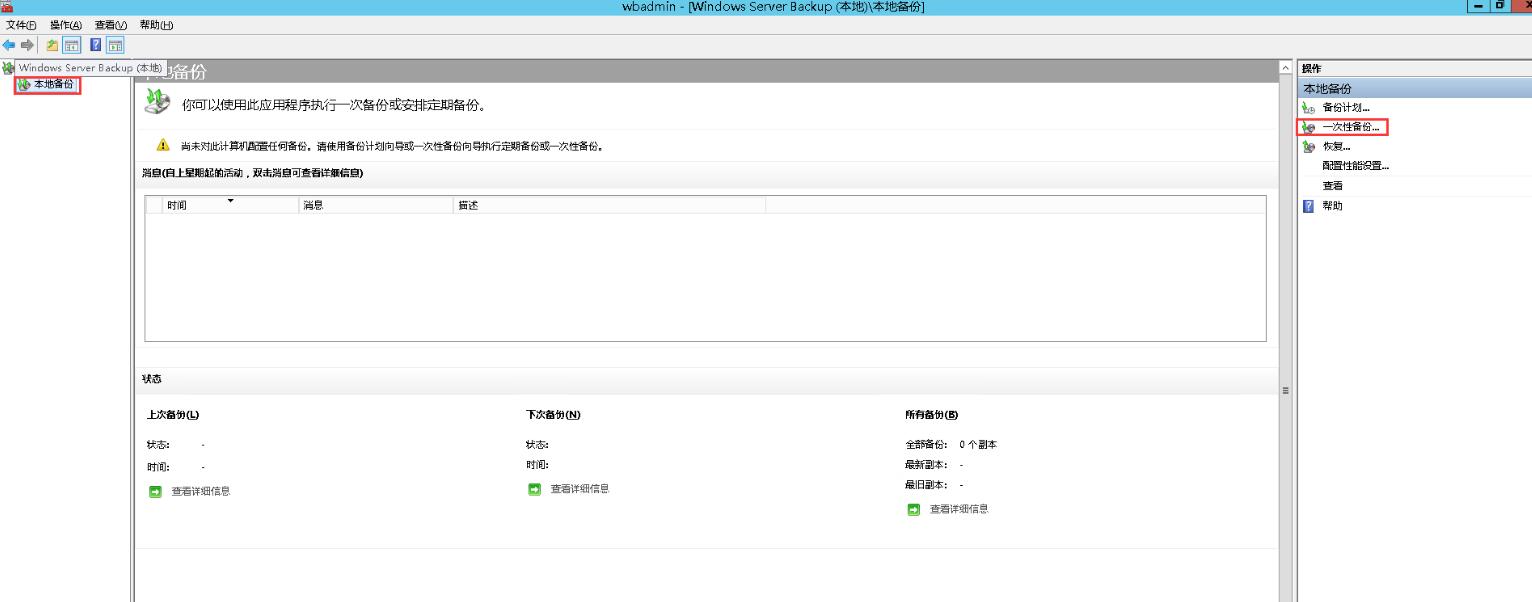
Task: Launch the 一次性备份... action
Action: (x=1351, y=127)
